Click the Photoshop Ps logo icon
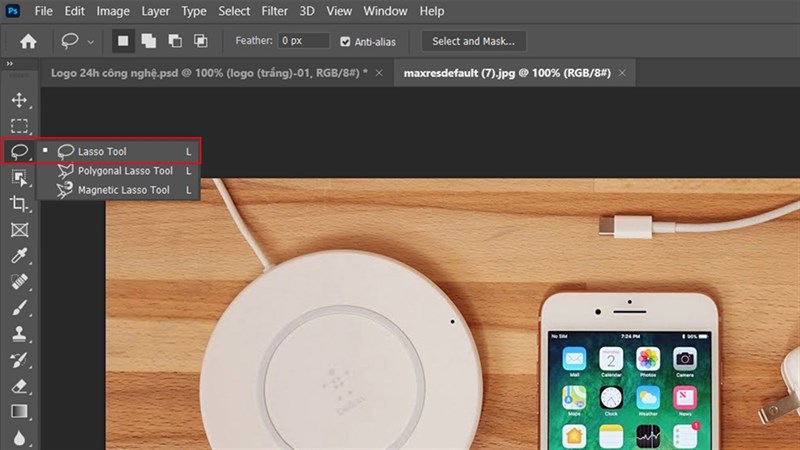 point(13,11)
